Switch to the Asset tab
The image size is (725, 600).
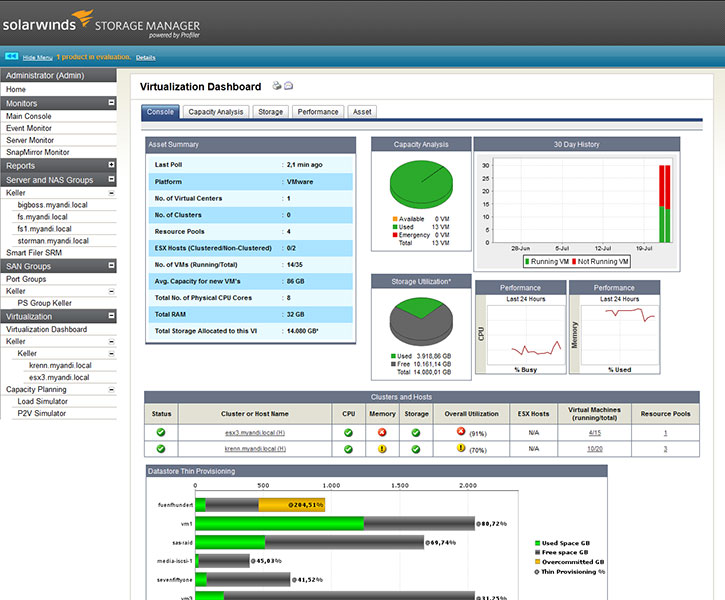362,112
